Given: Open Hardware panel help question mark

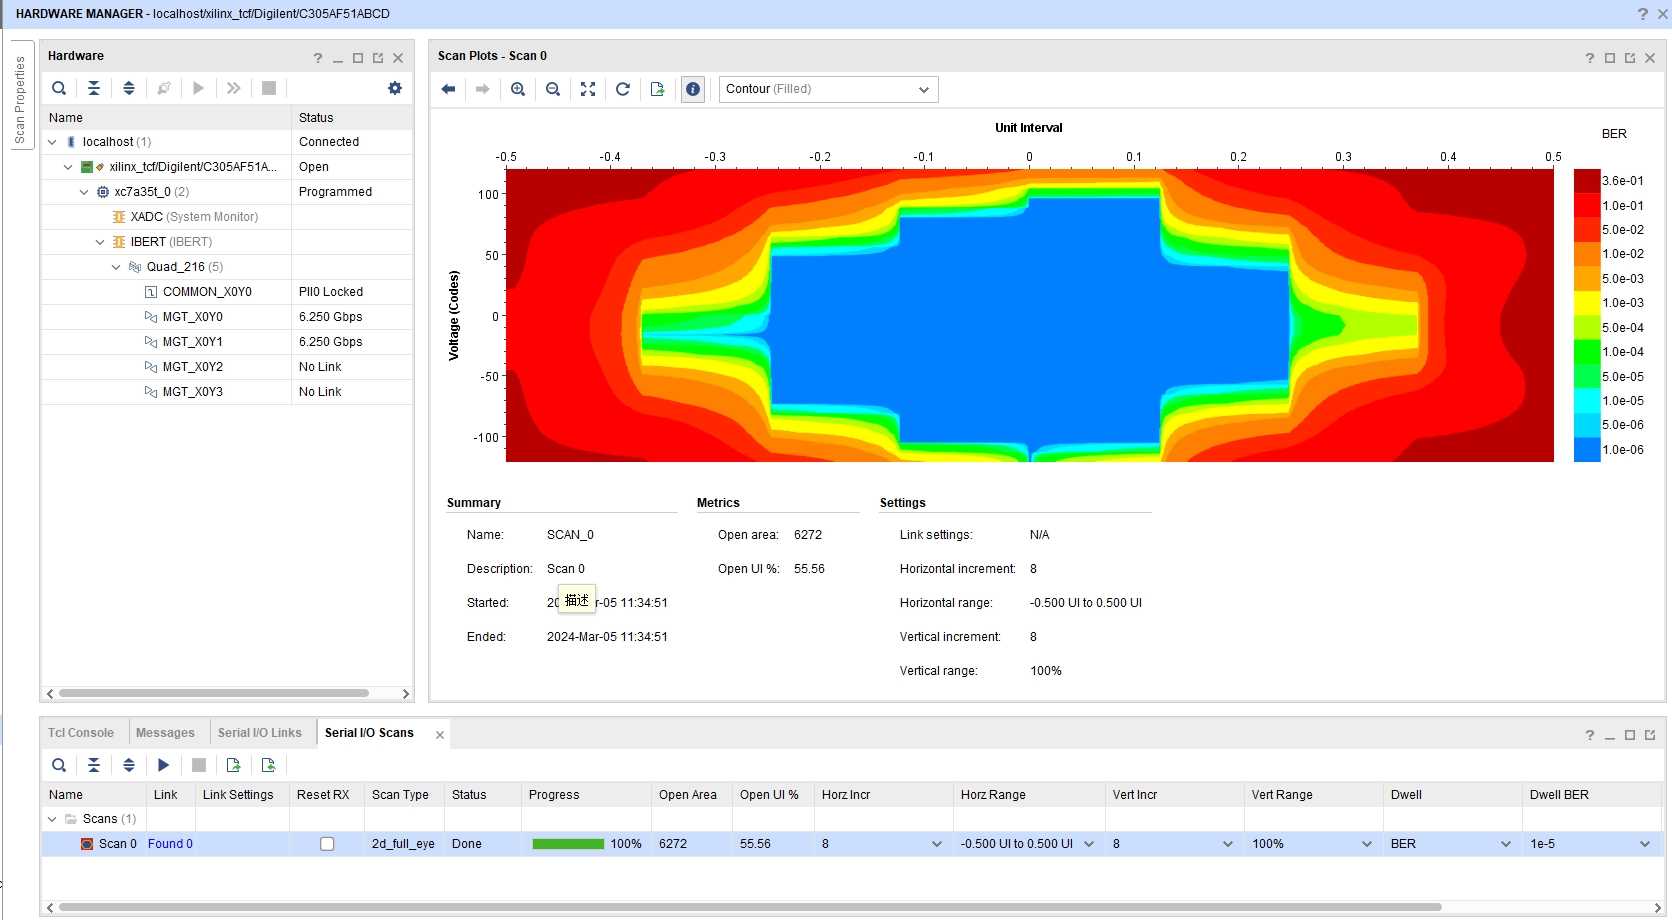Looking at the screenshot, I should click(318, 58).
